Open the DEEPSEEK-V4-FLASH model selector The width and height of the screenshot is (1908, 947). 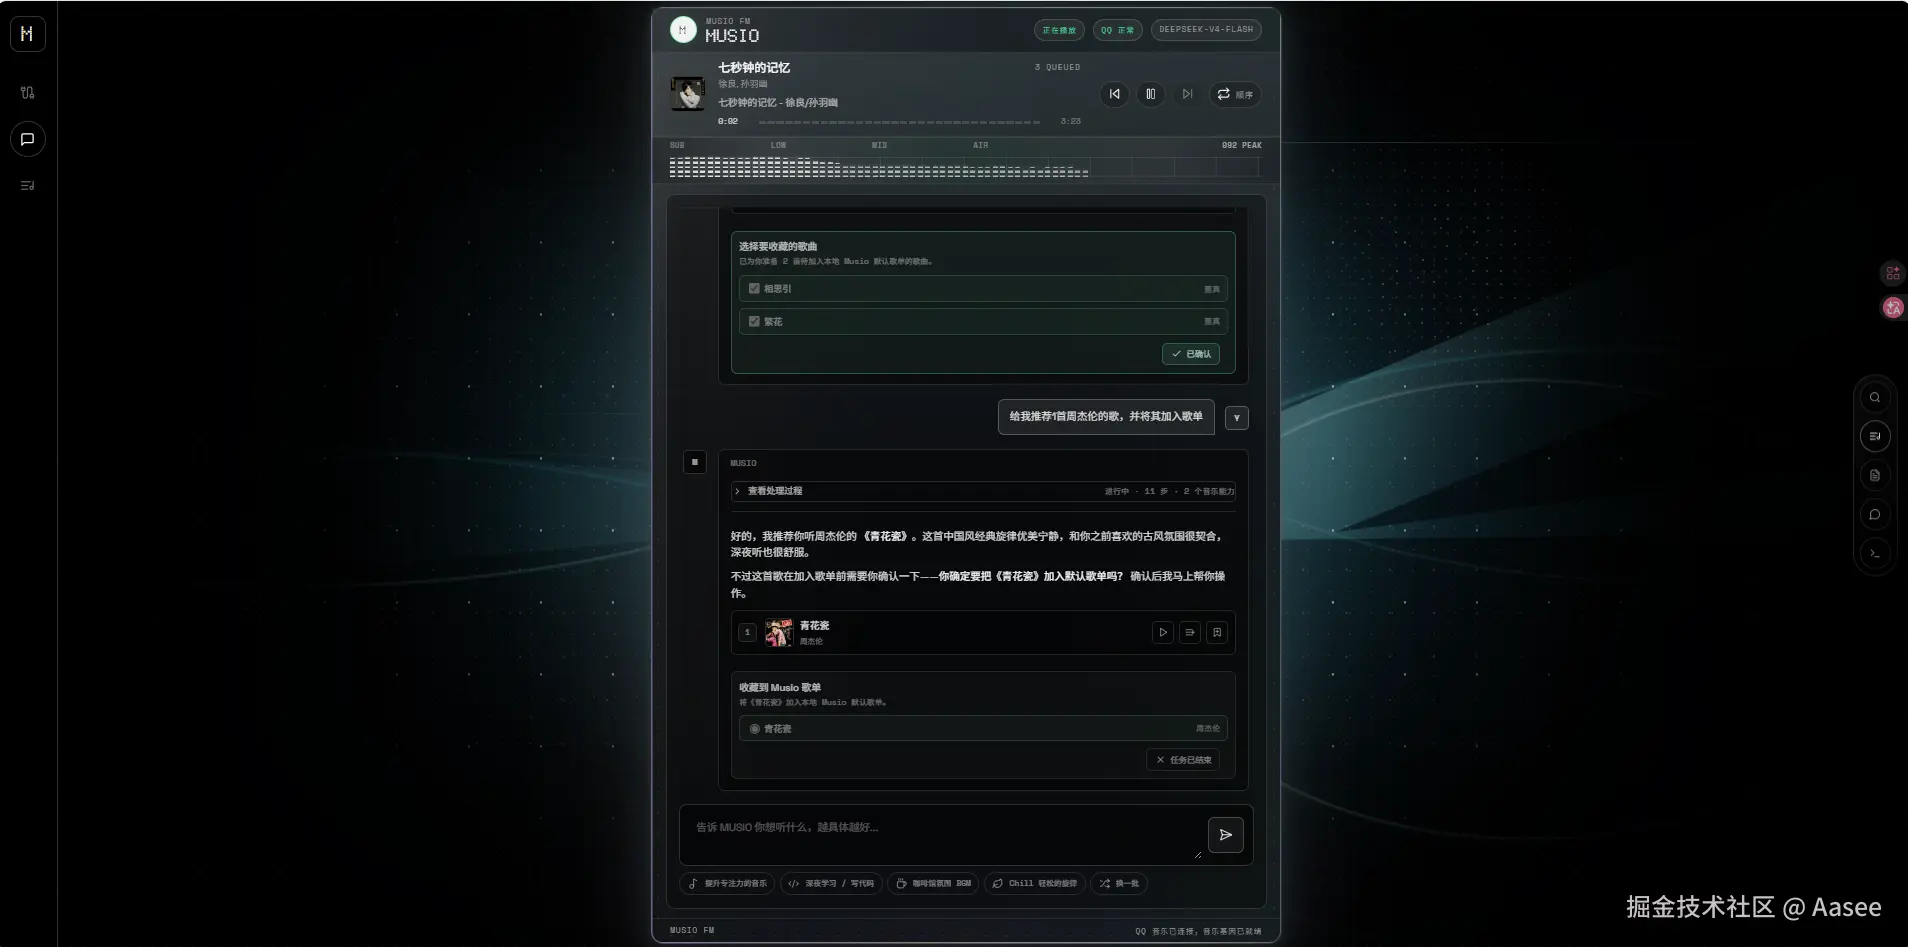(x=1206, y=30)
